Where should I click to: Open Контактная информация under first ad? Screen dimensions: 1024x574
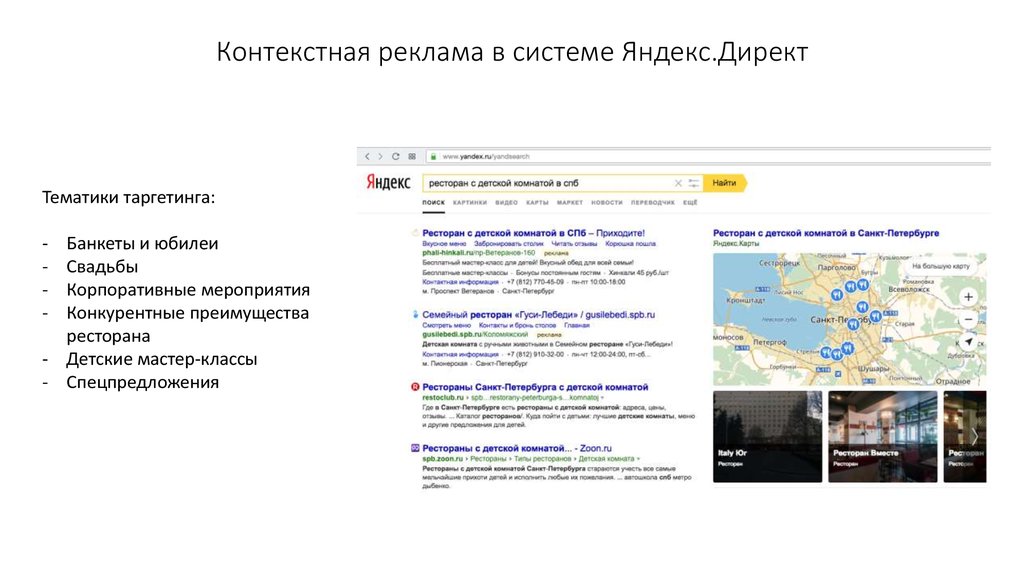(x=460, y=282)
